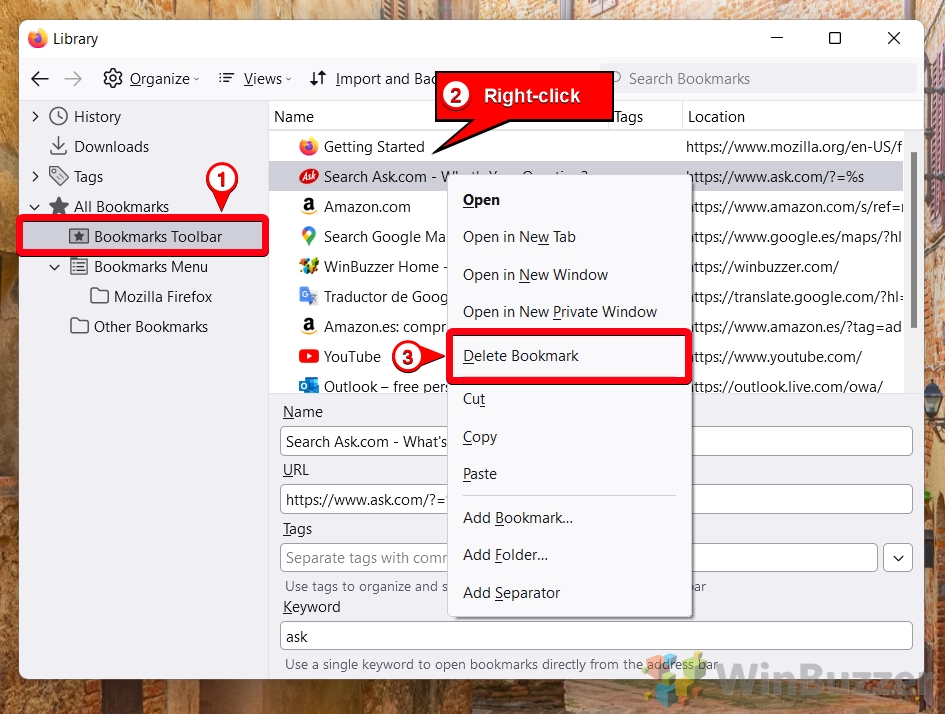Expand the History tree node
945x714 pixels.
pos(35,116)
